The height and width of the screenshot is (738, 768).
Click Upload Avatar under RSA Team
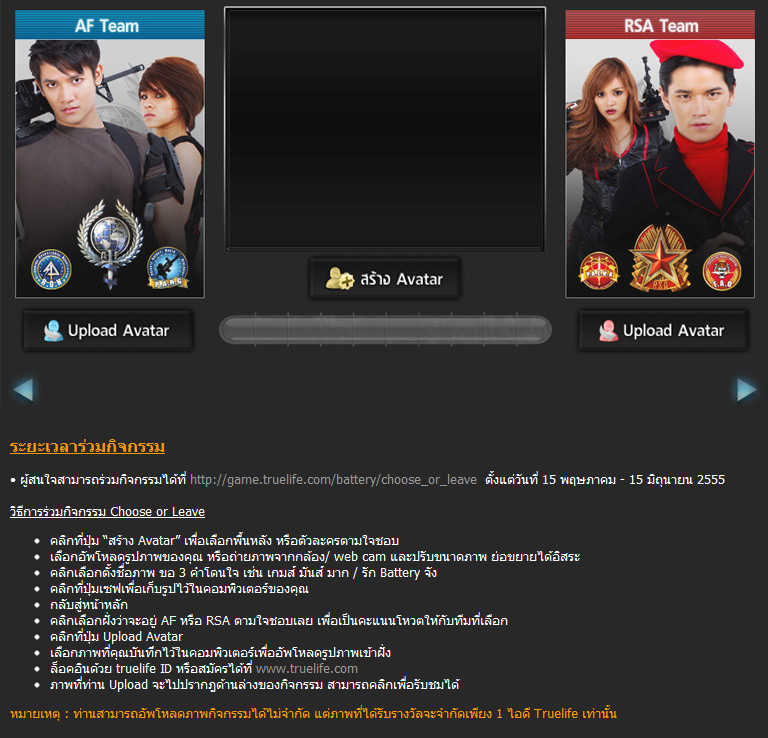coord(663,331)
